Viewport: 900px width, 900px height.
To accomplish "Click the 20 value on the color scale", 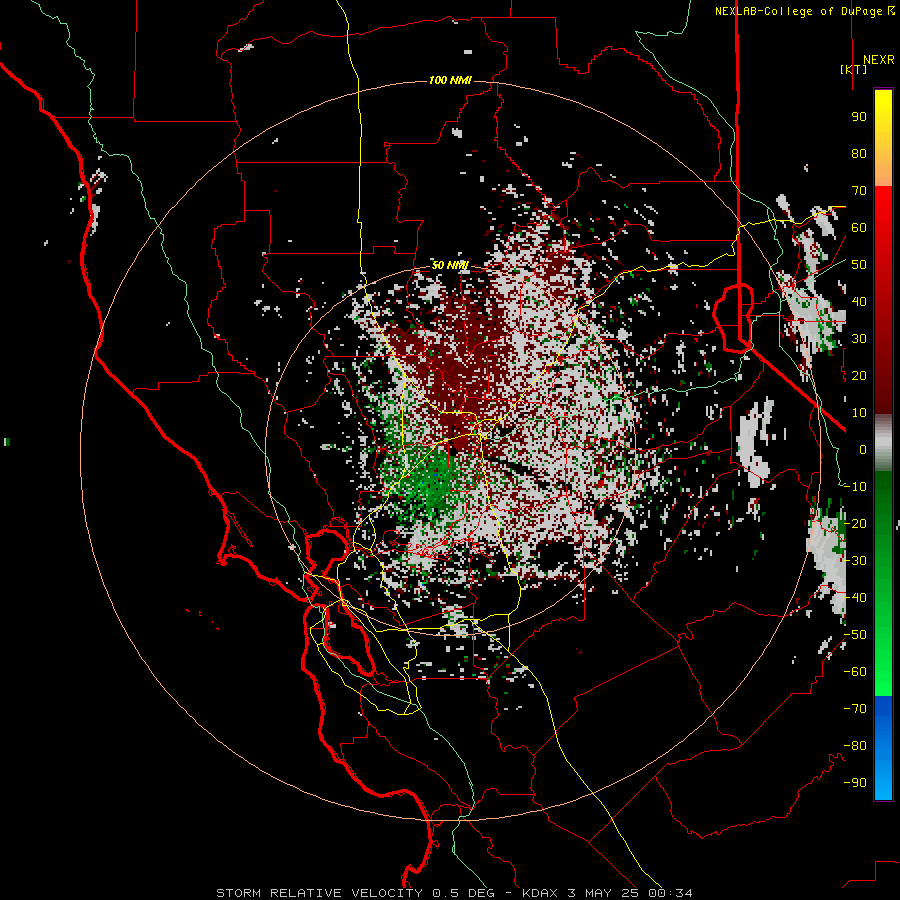I will click(859, 376).
